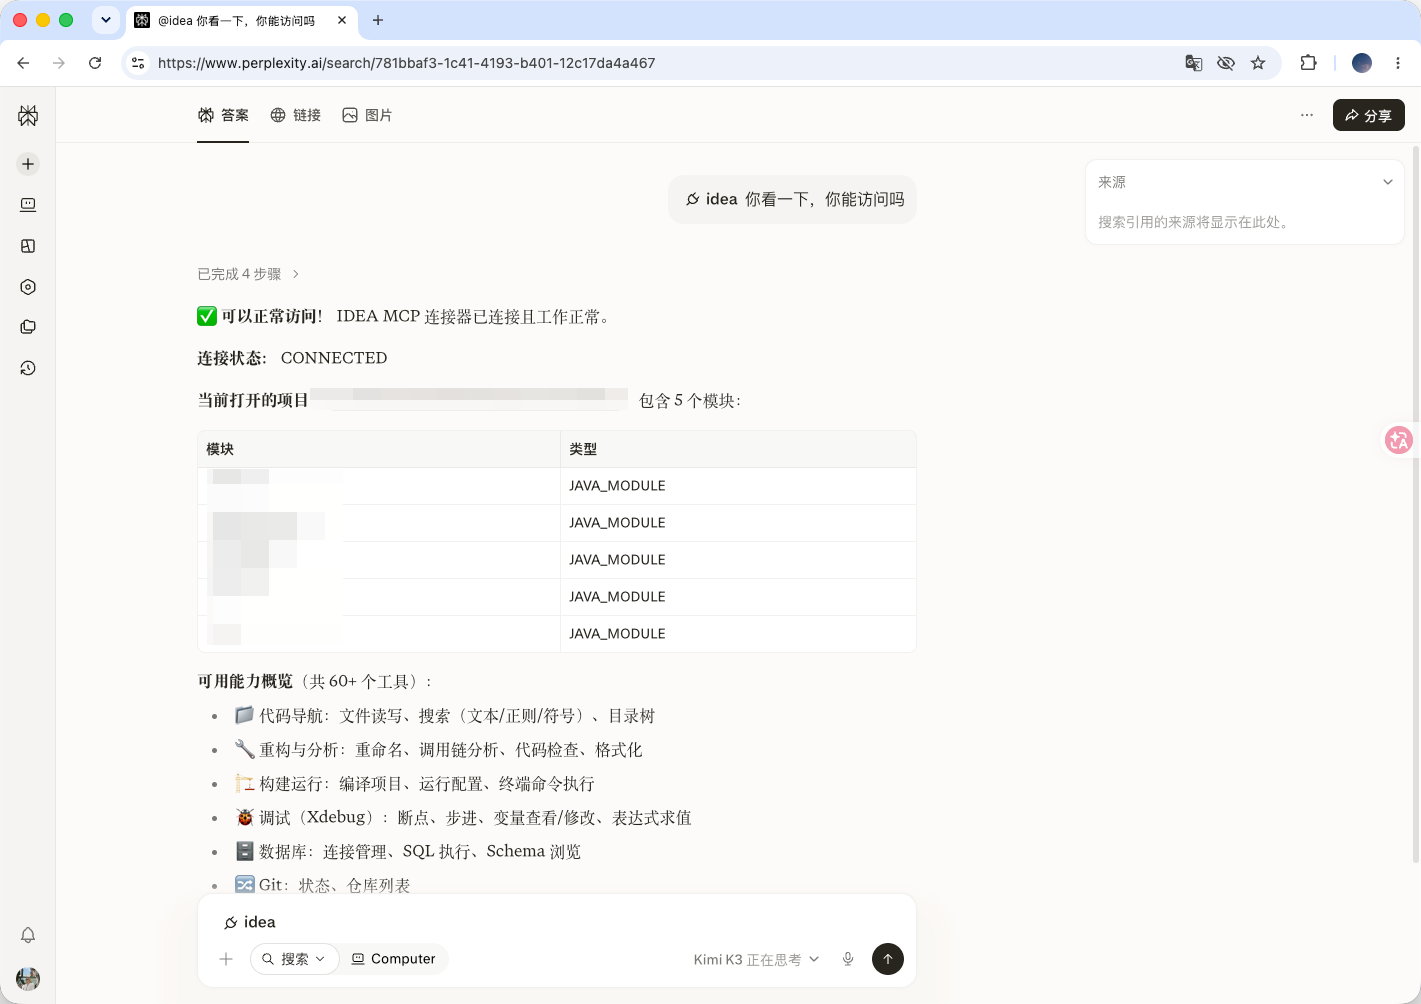This screenshot has width=1421, height=1004.
Task: Switch to the 图片 tab
Action: tap(367, 115)
